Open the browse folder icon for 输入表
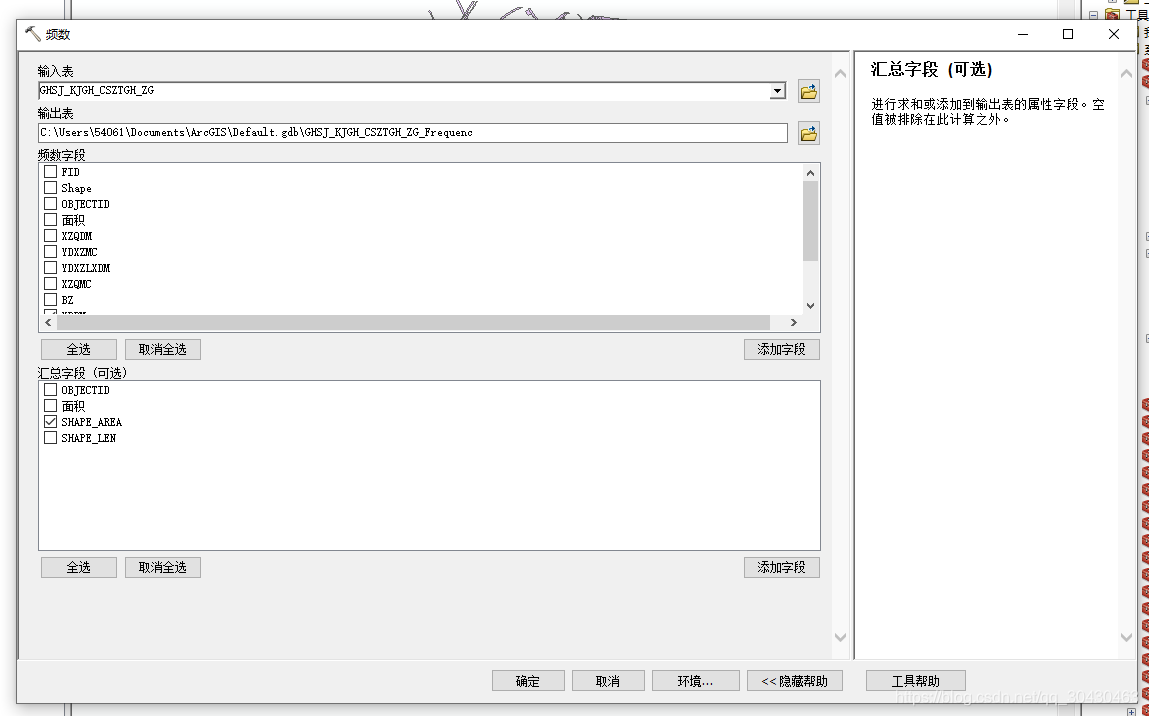The width and height of the screenshot is (1149, 716). point(808,90)
